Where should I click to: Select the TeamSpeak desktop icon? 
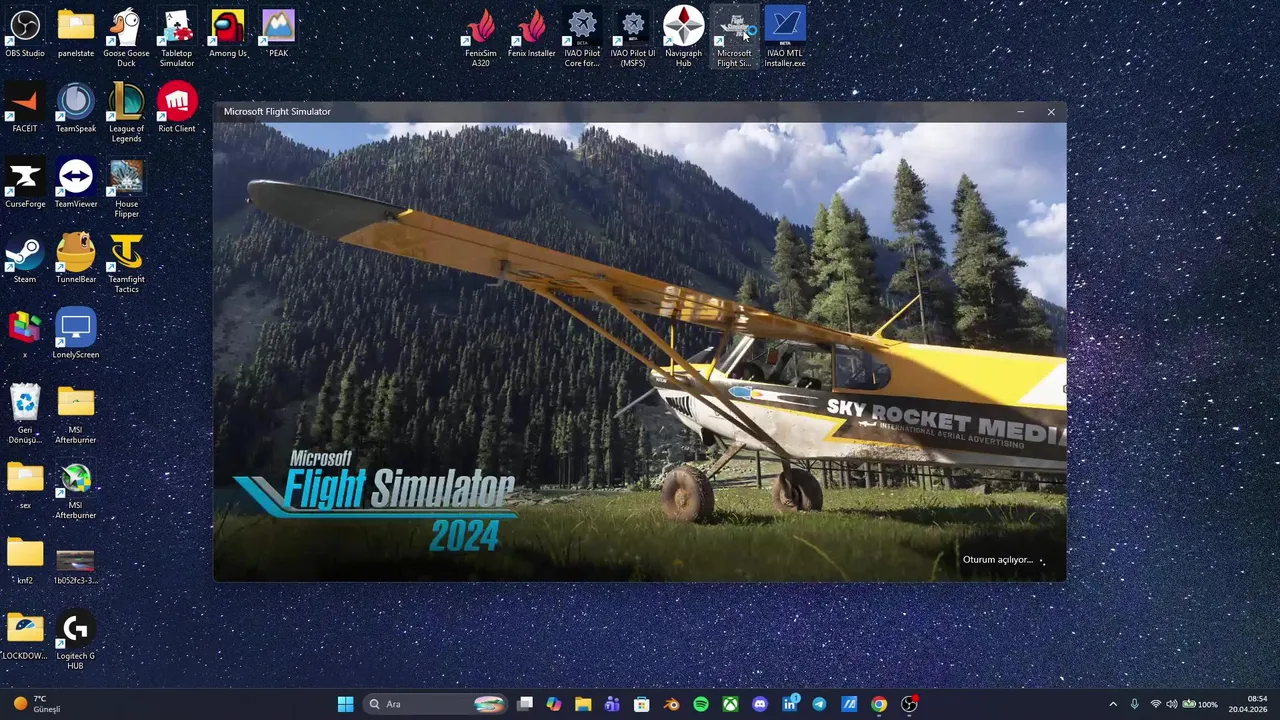click(76, 108)
